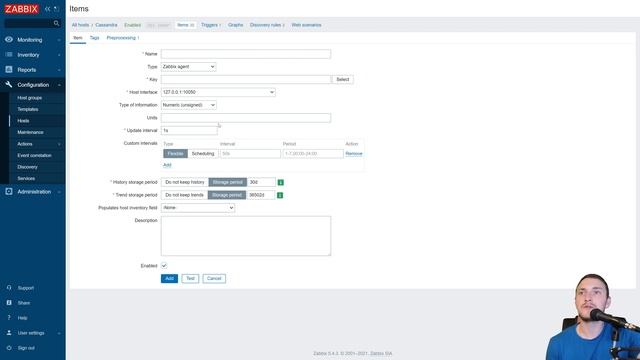Click the User settings person icon
Viewport: 640px width, 360px height.
[x=9, y=333]
